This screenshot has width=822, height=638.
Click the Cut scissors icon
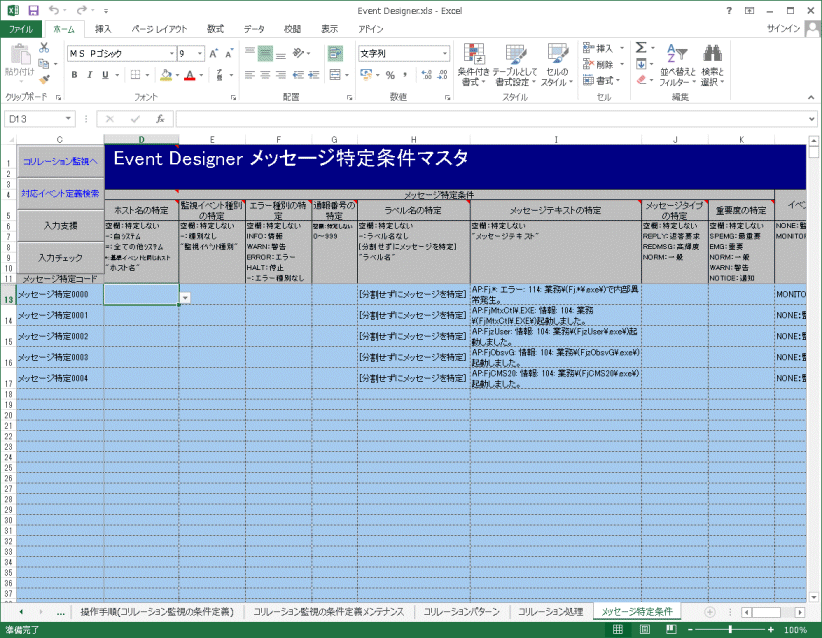tap(44, 48)
